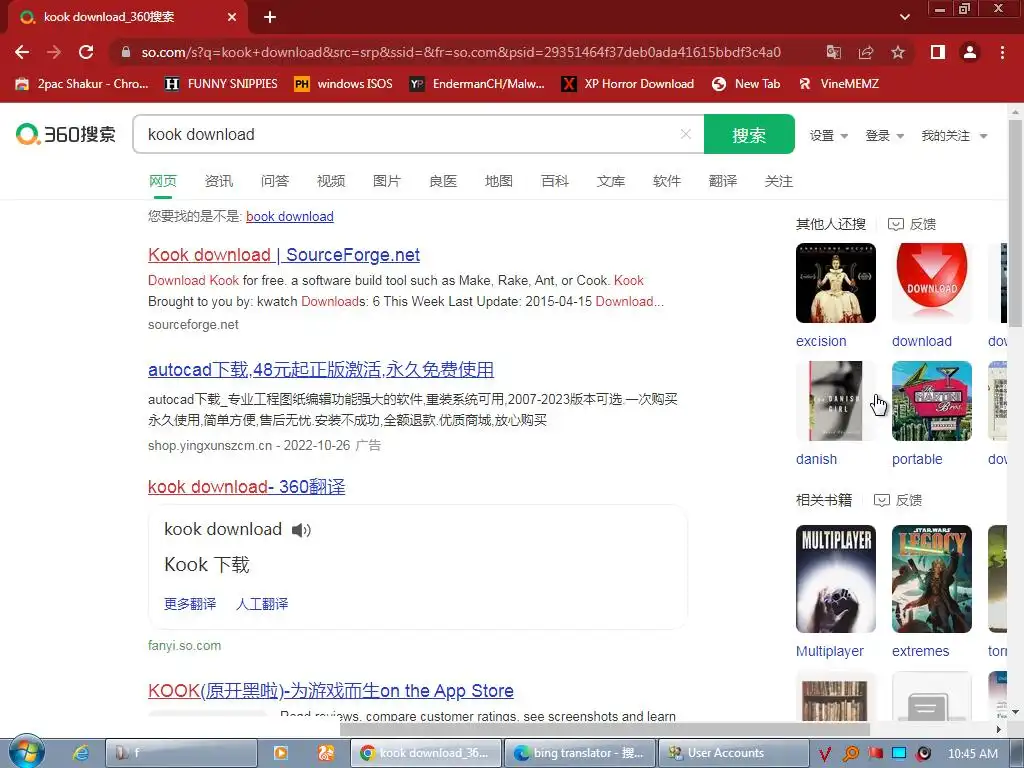
Task: Open the FUNNY SNIPPIES bookmark
Action: point(221,84)
